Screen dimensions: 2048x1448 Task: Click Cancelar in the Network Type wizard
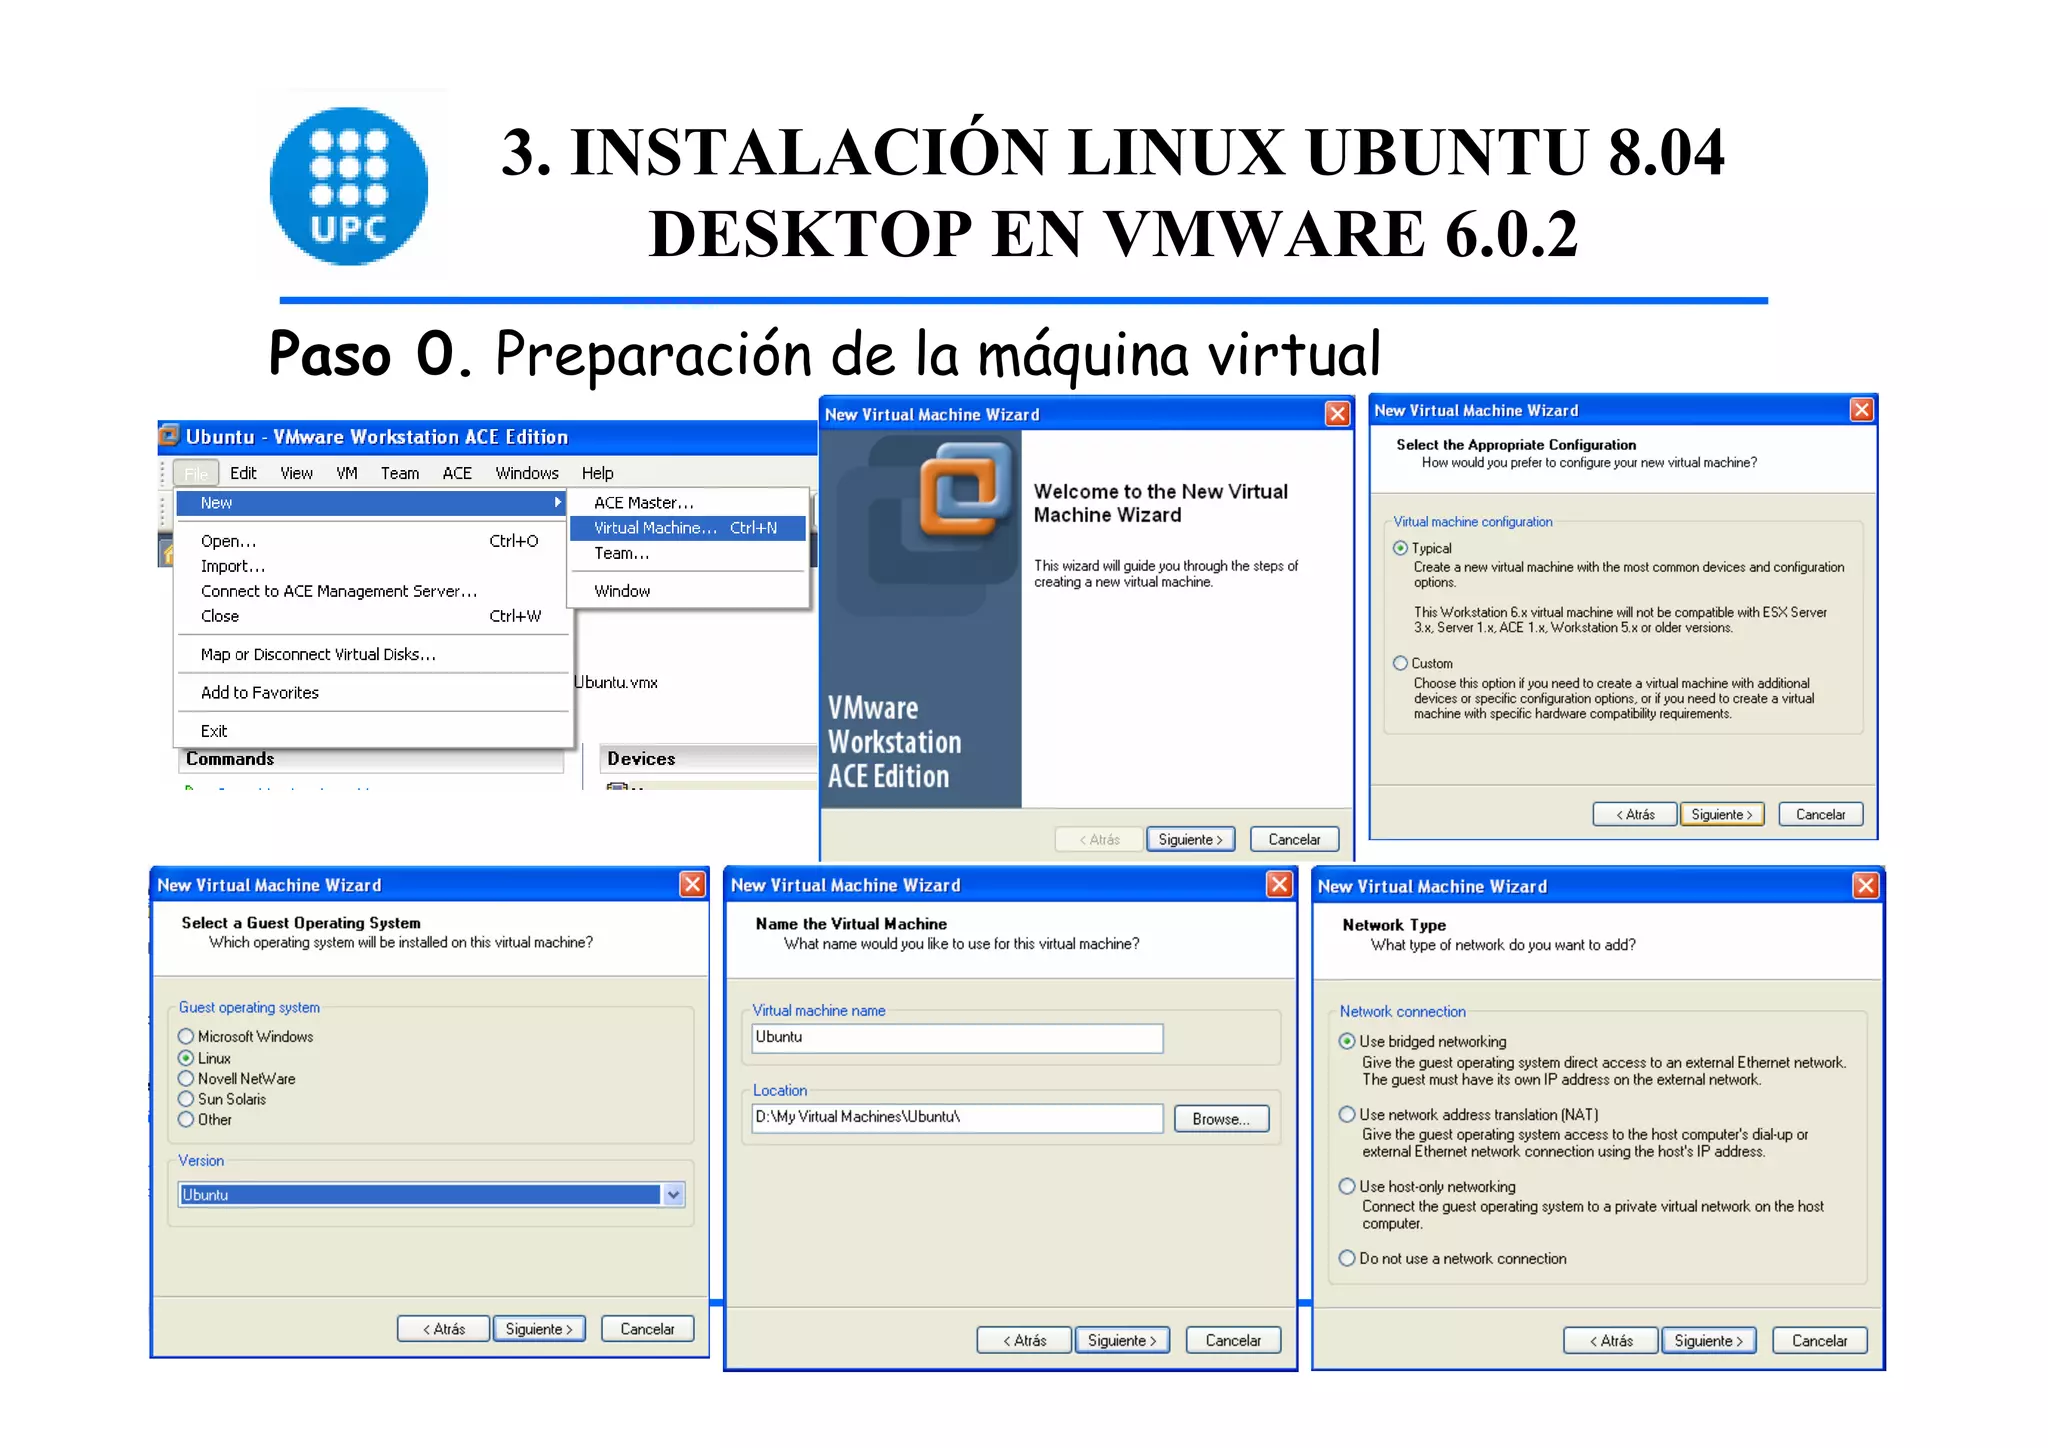click(1820, 1340)
